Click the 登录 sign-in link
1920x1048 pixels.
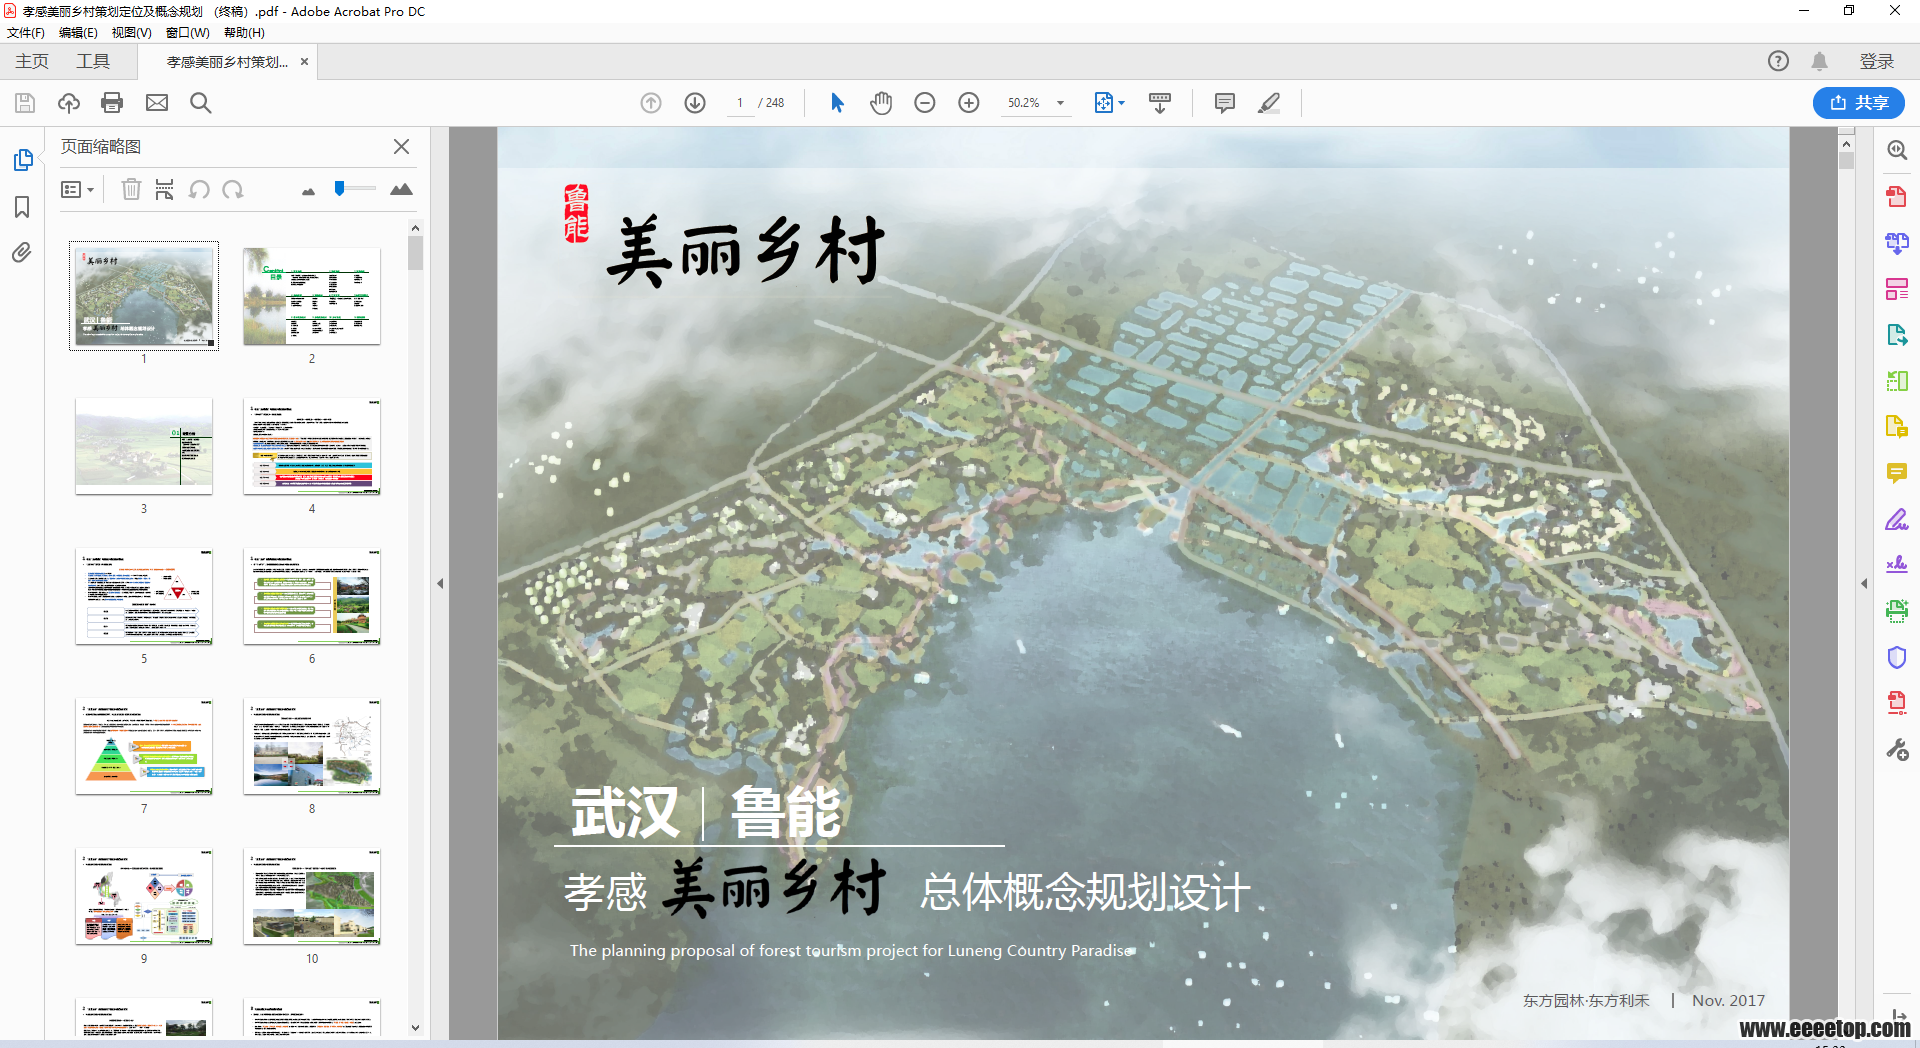click(x=1876, y=62)
